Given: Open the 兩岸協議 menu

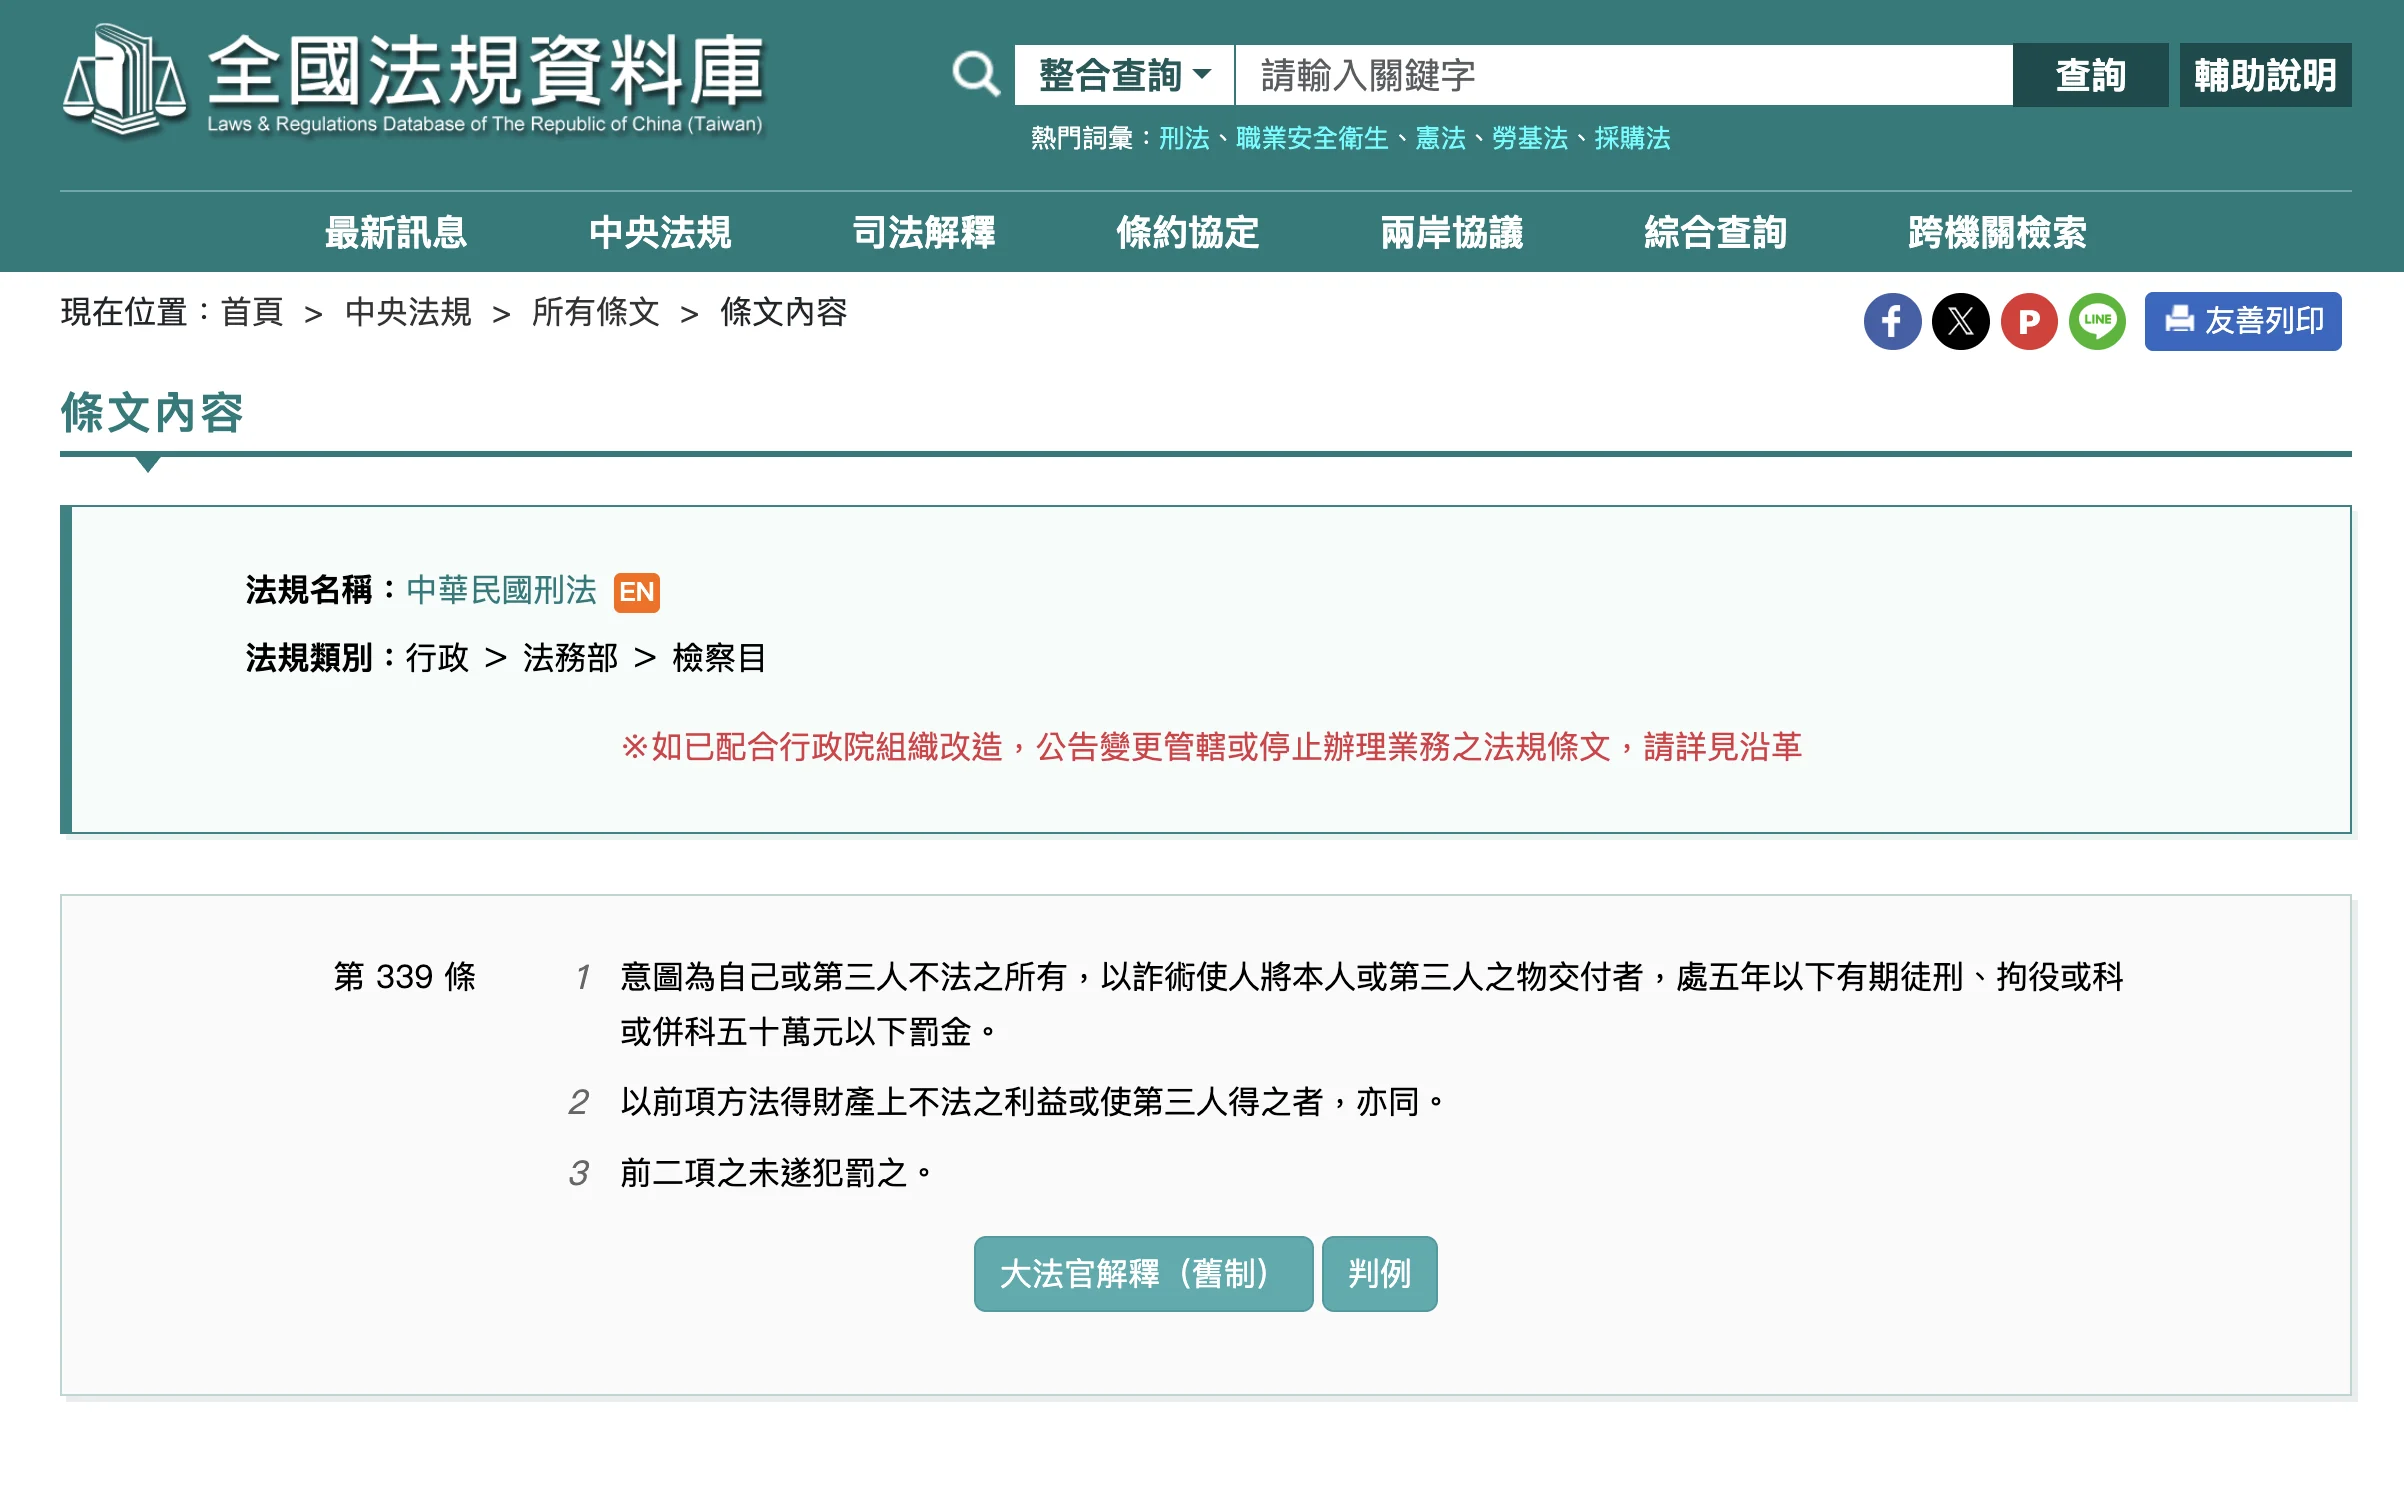Looking at the screenshot, I should pos(1452,232).
